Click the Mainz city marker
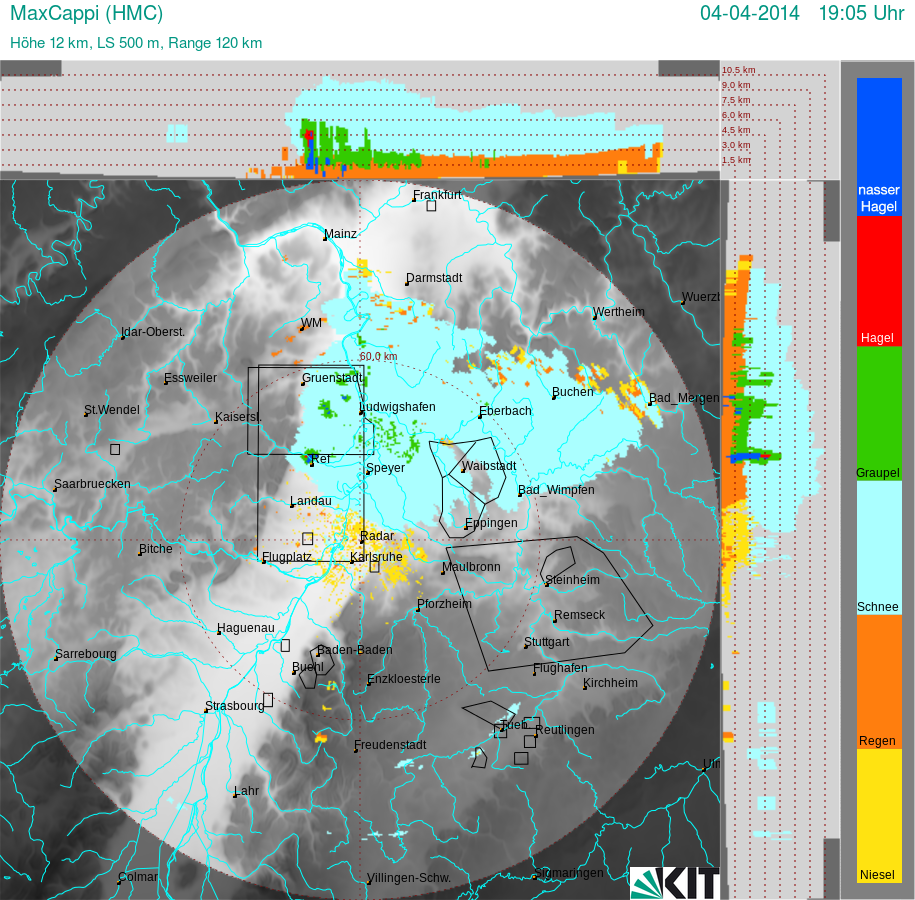Viewport: 915px width, 900px height. pyautogui.click(x=325, y=240)
